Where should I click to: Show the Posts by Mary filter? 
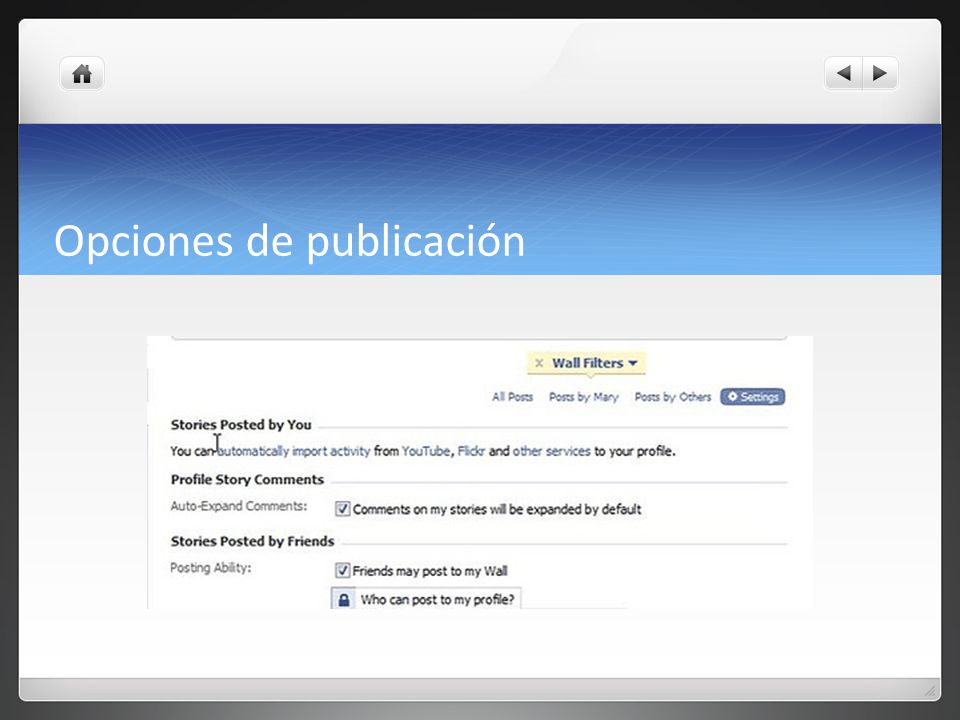583,397
